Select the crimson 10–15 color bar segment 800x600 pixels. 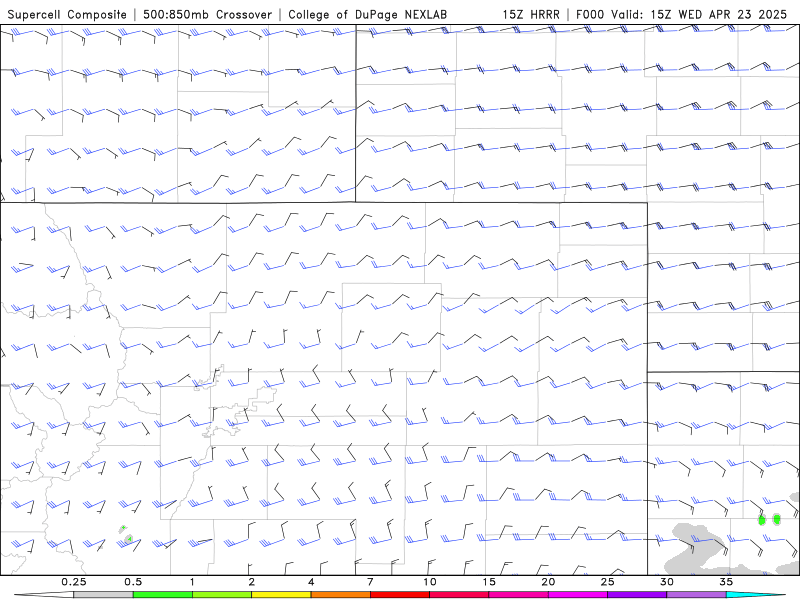click(x=459, y=595)
